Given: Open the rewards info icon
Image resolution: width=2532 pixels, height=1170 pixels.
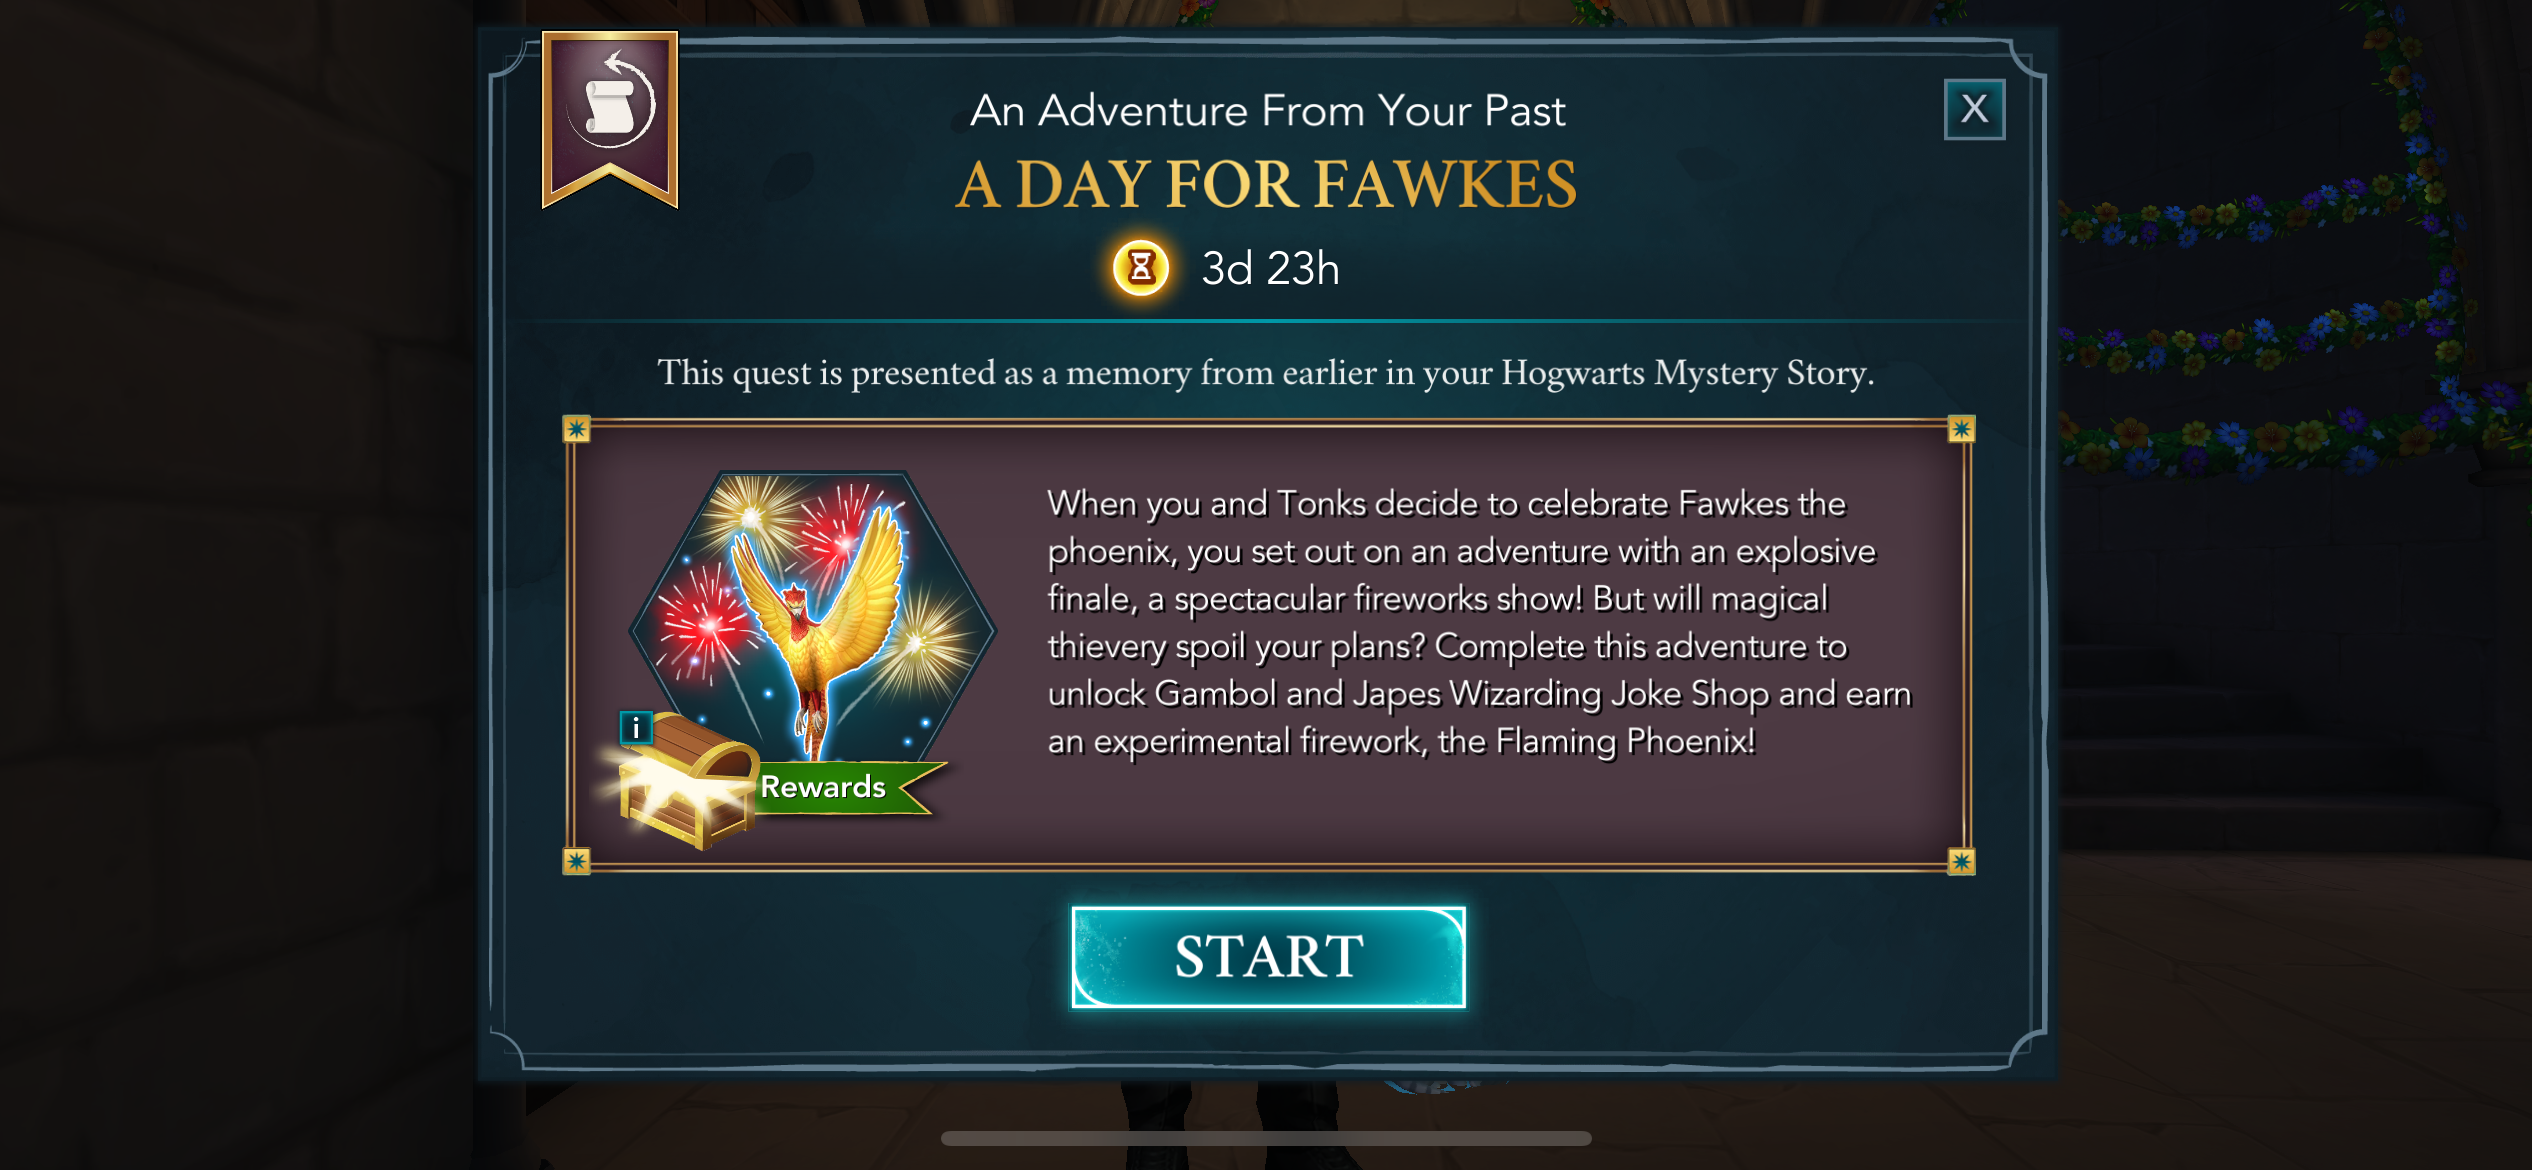Looking at the screenshot, I should click(x=636, y=728).
